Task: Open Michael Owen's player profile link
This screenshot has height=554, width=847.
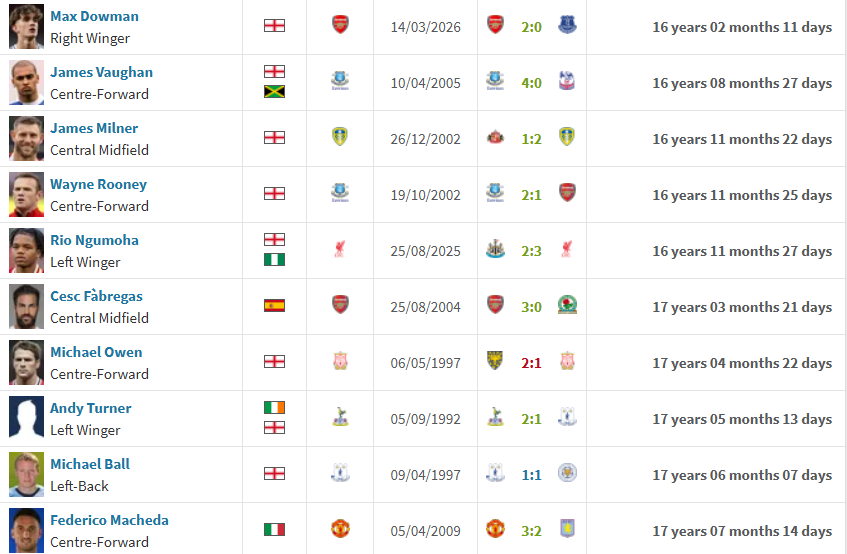Action: click(96, 352)
